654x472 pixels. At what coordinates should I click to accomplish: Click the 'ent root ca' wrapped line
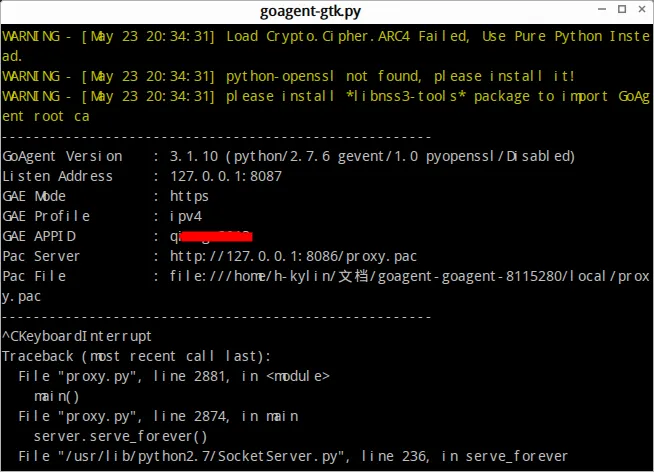pyautogui.click(x=46, y=116)
